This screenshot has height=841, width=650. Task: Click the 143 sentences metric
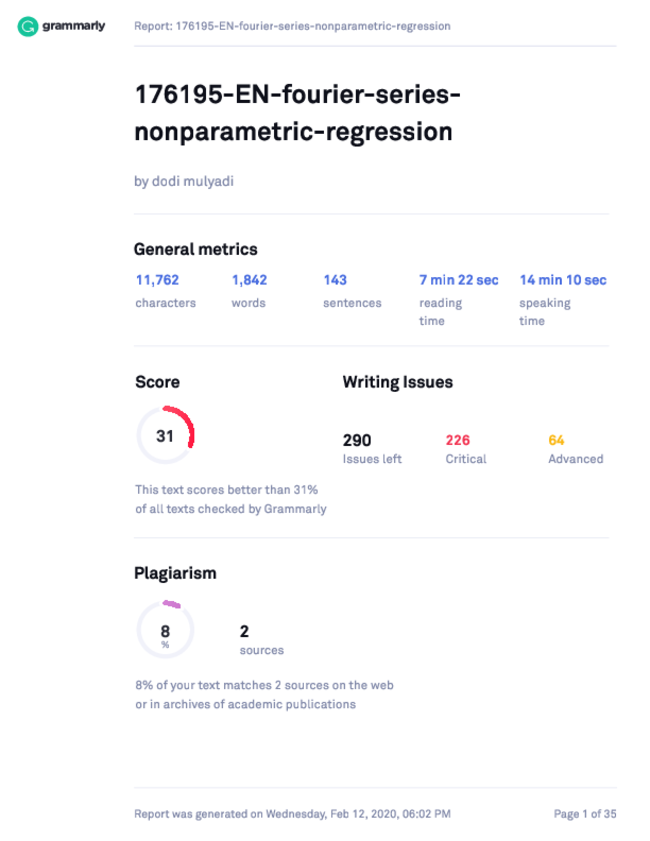click(x=352, y=291)
